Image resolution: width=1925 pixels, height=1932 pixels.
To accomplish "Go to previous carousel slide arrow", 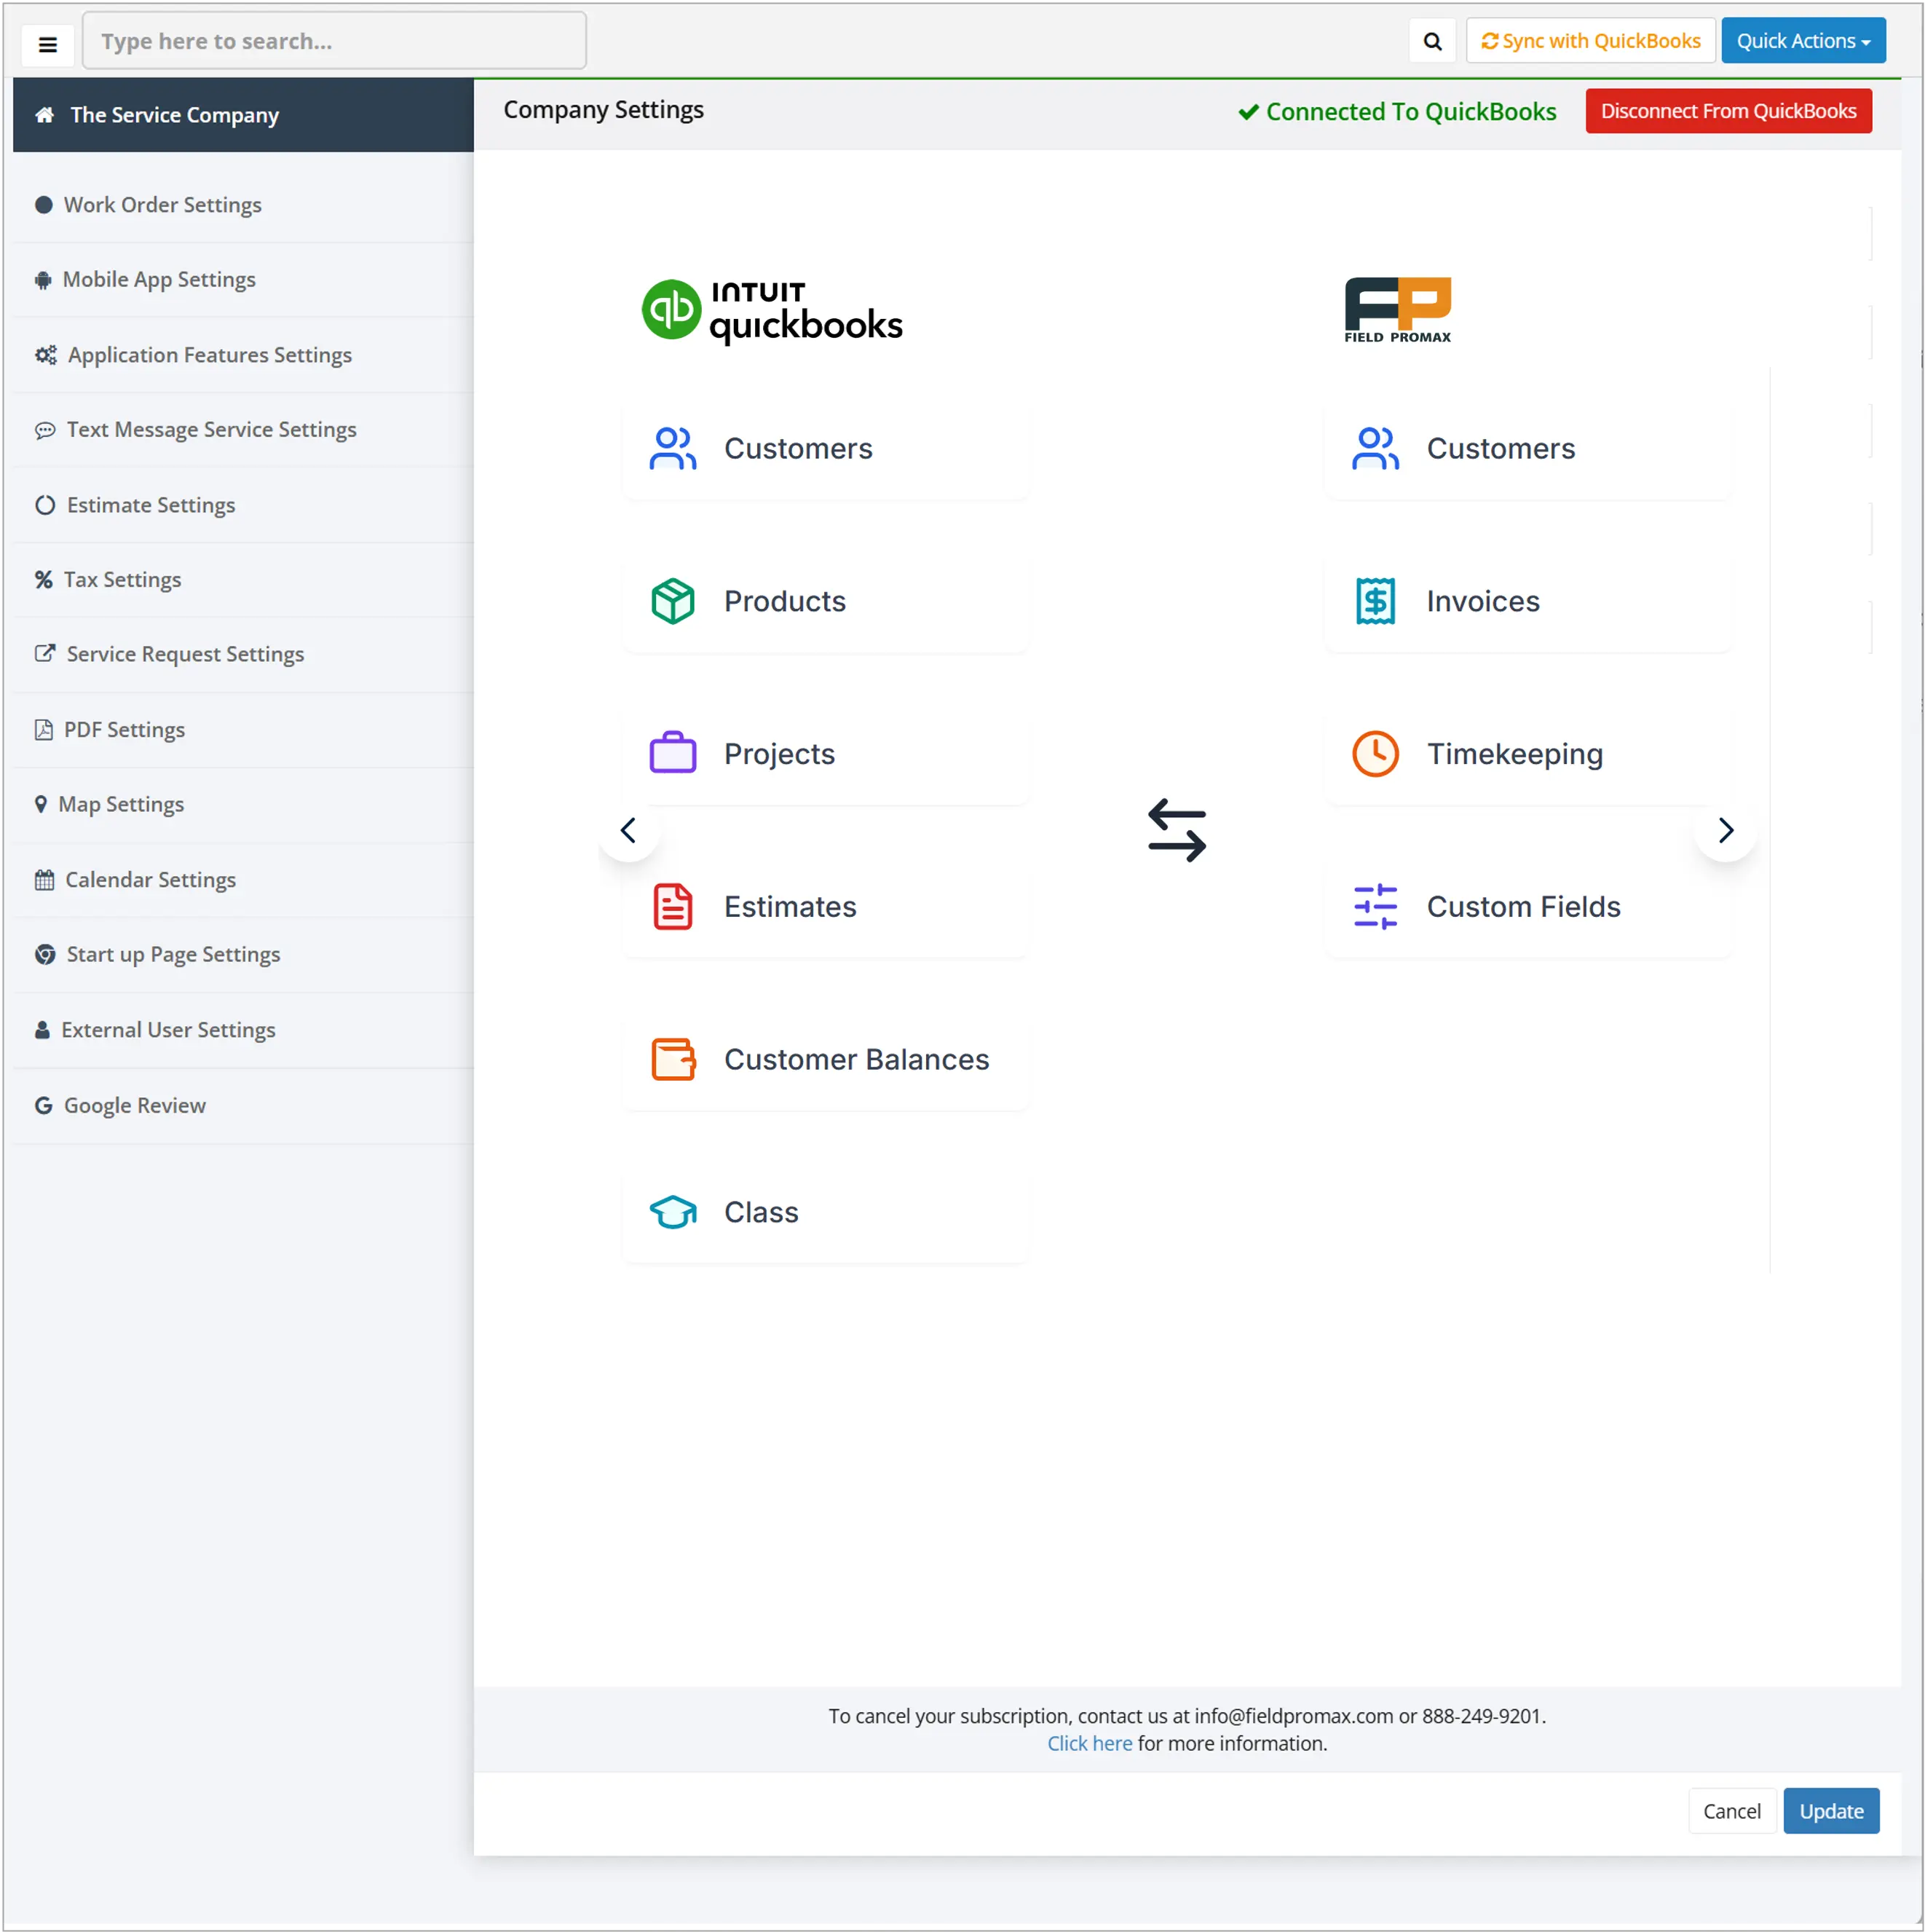I will (x=629, y=831).
